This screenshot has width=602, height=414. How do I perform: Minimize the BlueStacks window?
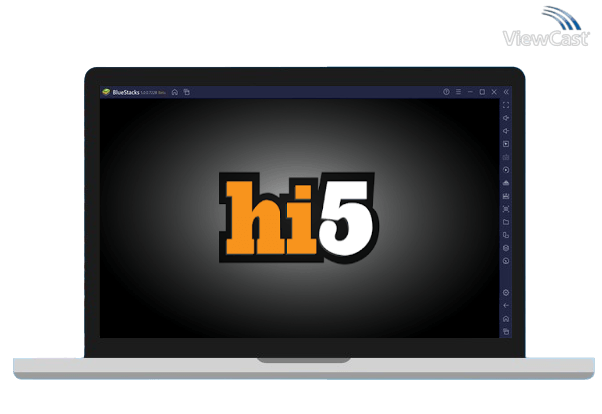click(470, 92)
